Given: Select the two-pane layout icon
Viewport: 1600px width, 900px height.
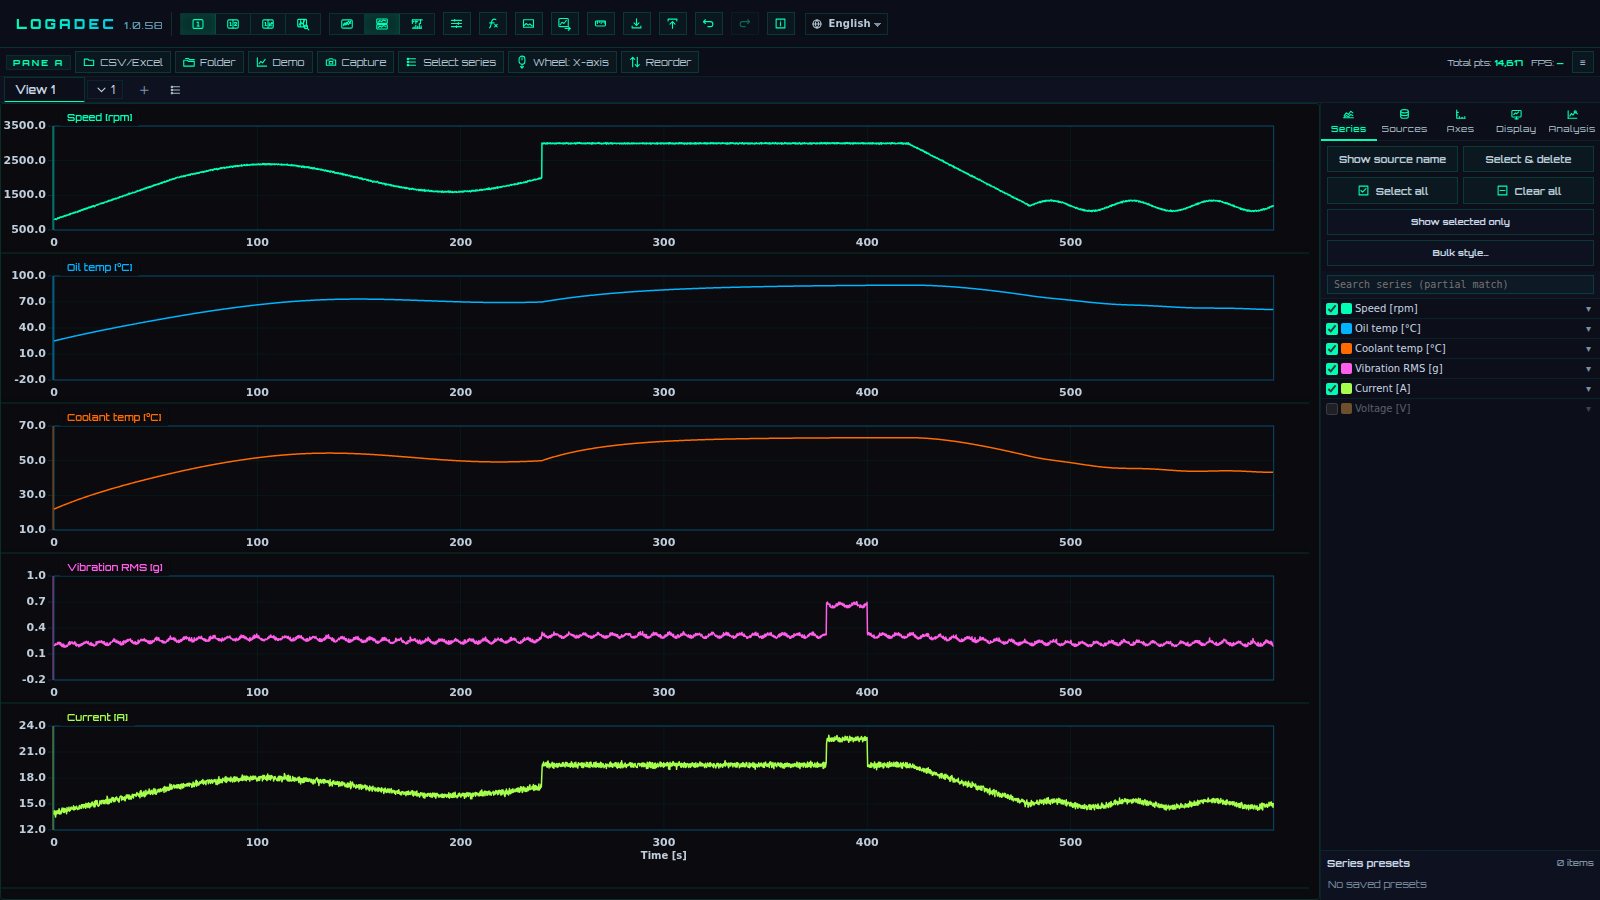Looking at the screenshot, I should click(x=233, y=24).
